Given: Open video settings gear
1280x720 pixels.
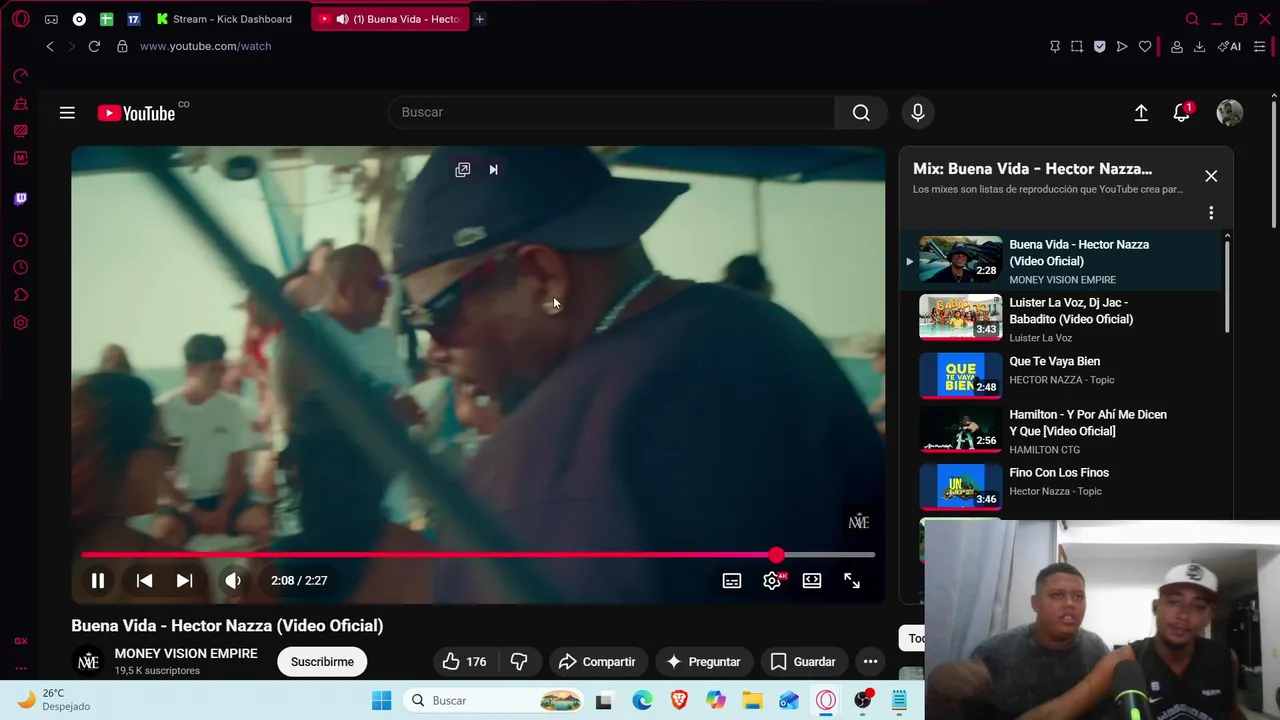Looking at the screenshot, I should click(772, 580).
